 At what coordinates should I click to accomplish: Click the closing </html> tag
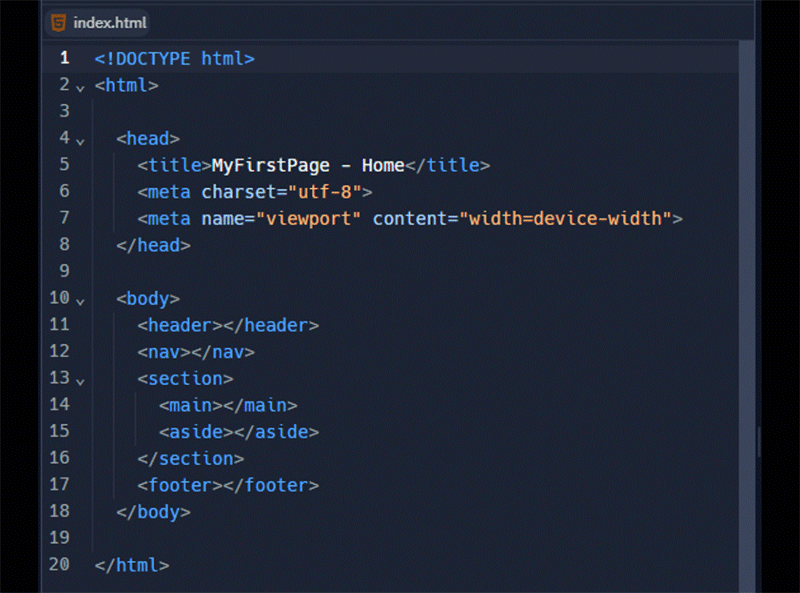click(132, 565)
